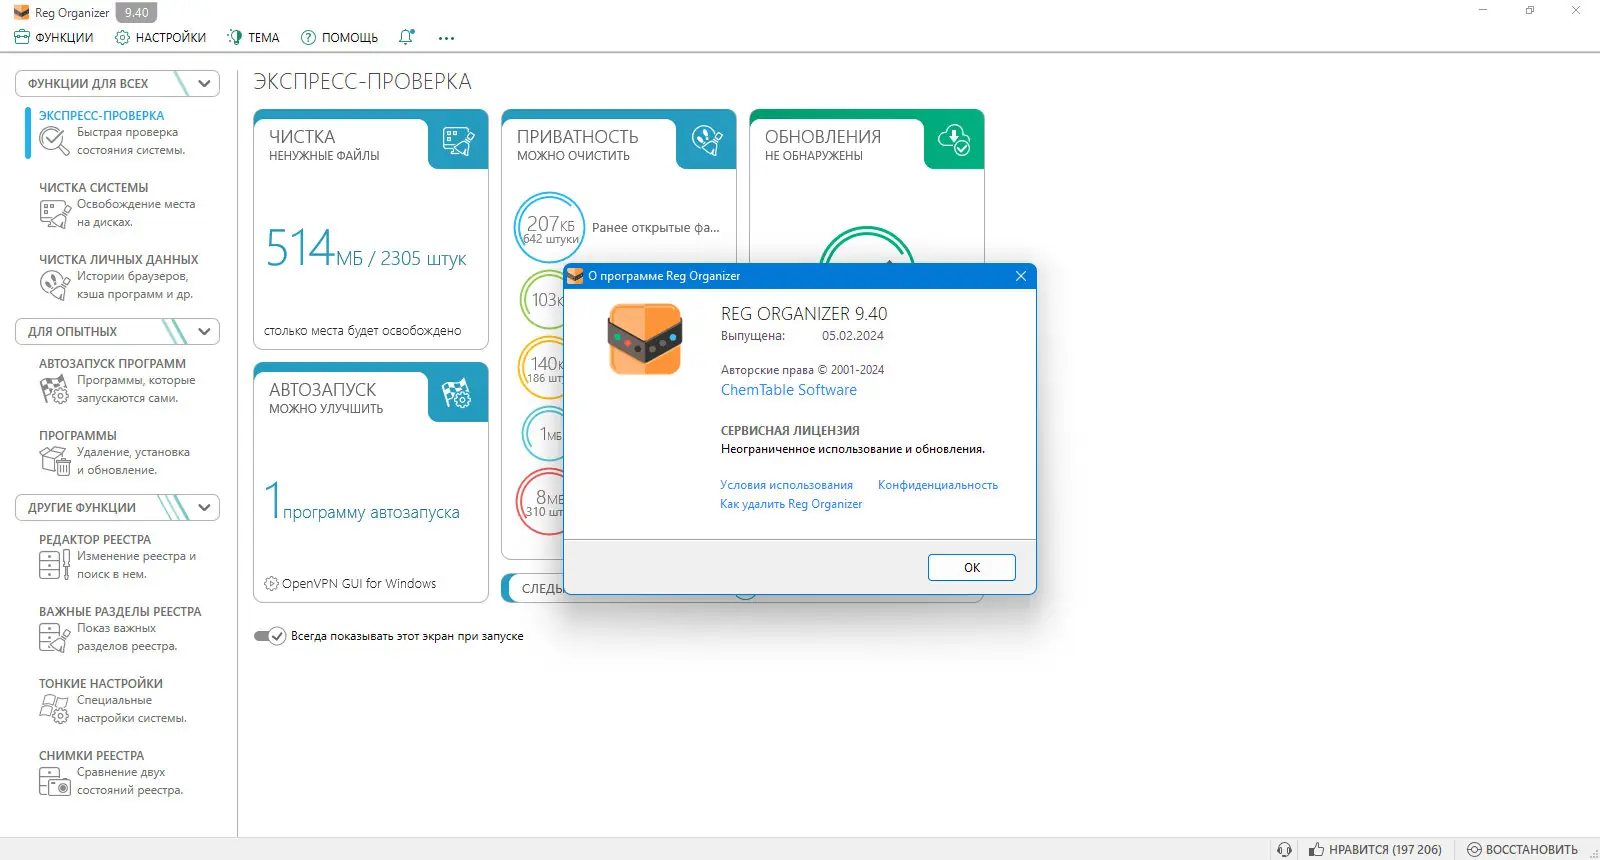Click the OpenVPN GUI for Windows entry

click(x=350, y=584)
